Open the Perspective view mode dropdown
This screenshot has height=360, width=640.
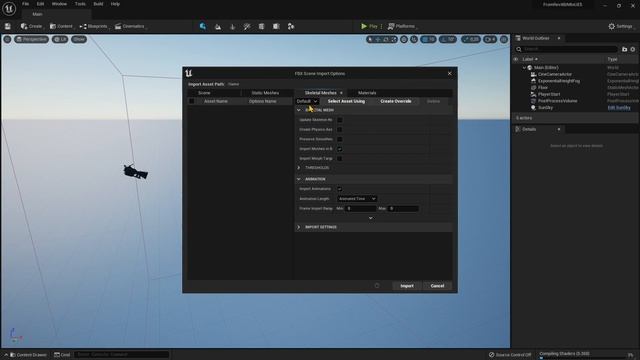31,39
